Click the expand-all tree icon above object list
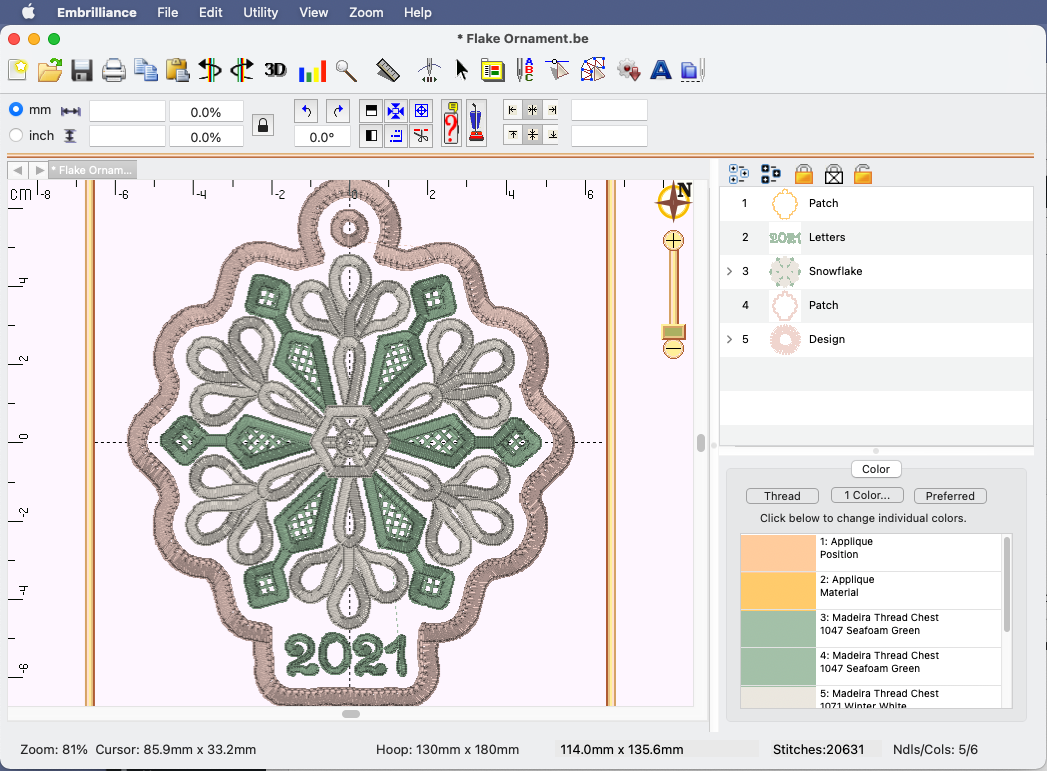 click(x=739, y=174)
